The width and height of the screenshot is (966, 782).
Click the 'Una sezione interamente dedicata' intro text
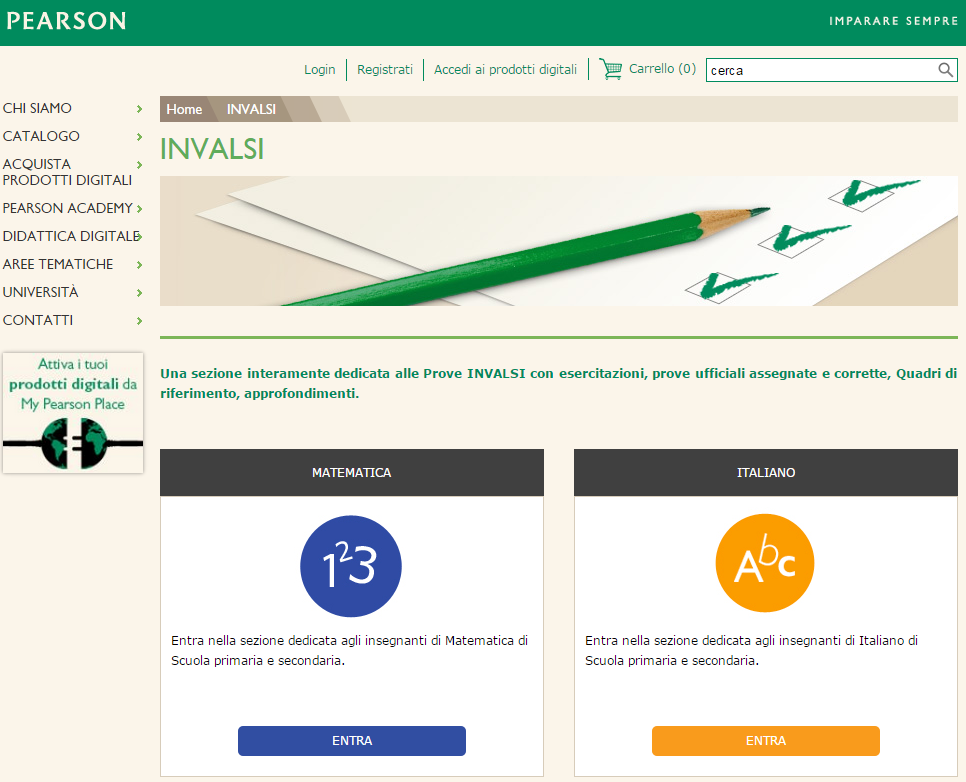(559, 383)
